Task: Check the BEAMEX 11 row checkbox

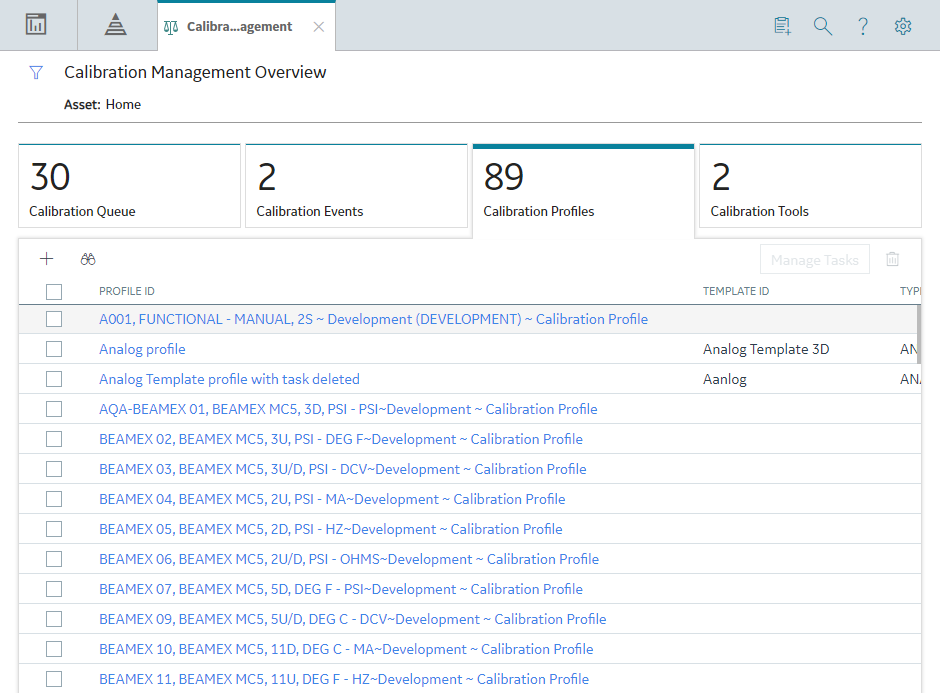Action: [54, 679]
